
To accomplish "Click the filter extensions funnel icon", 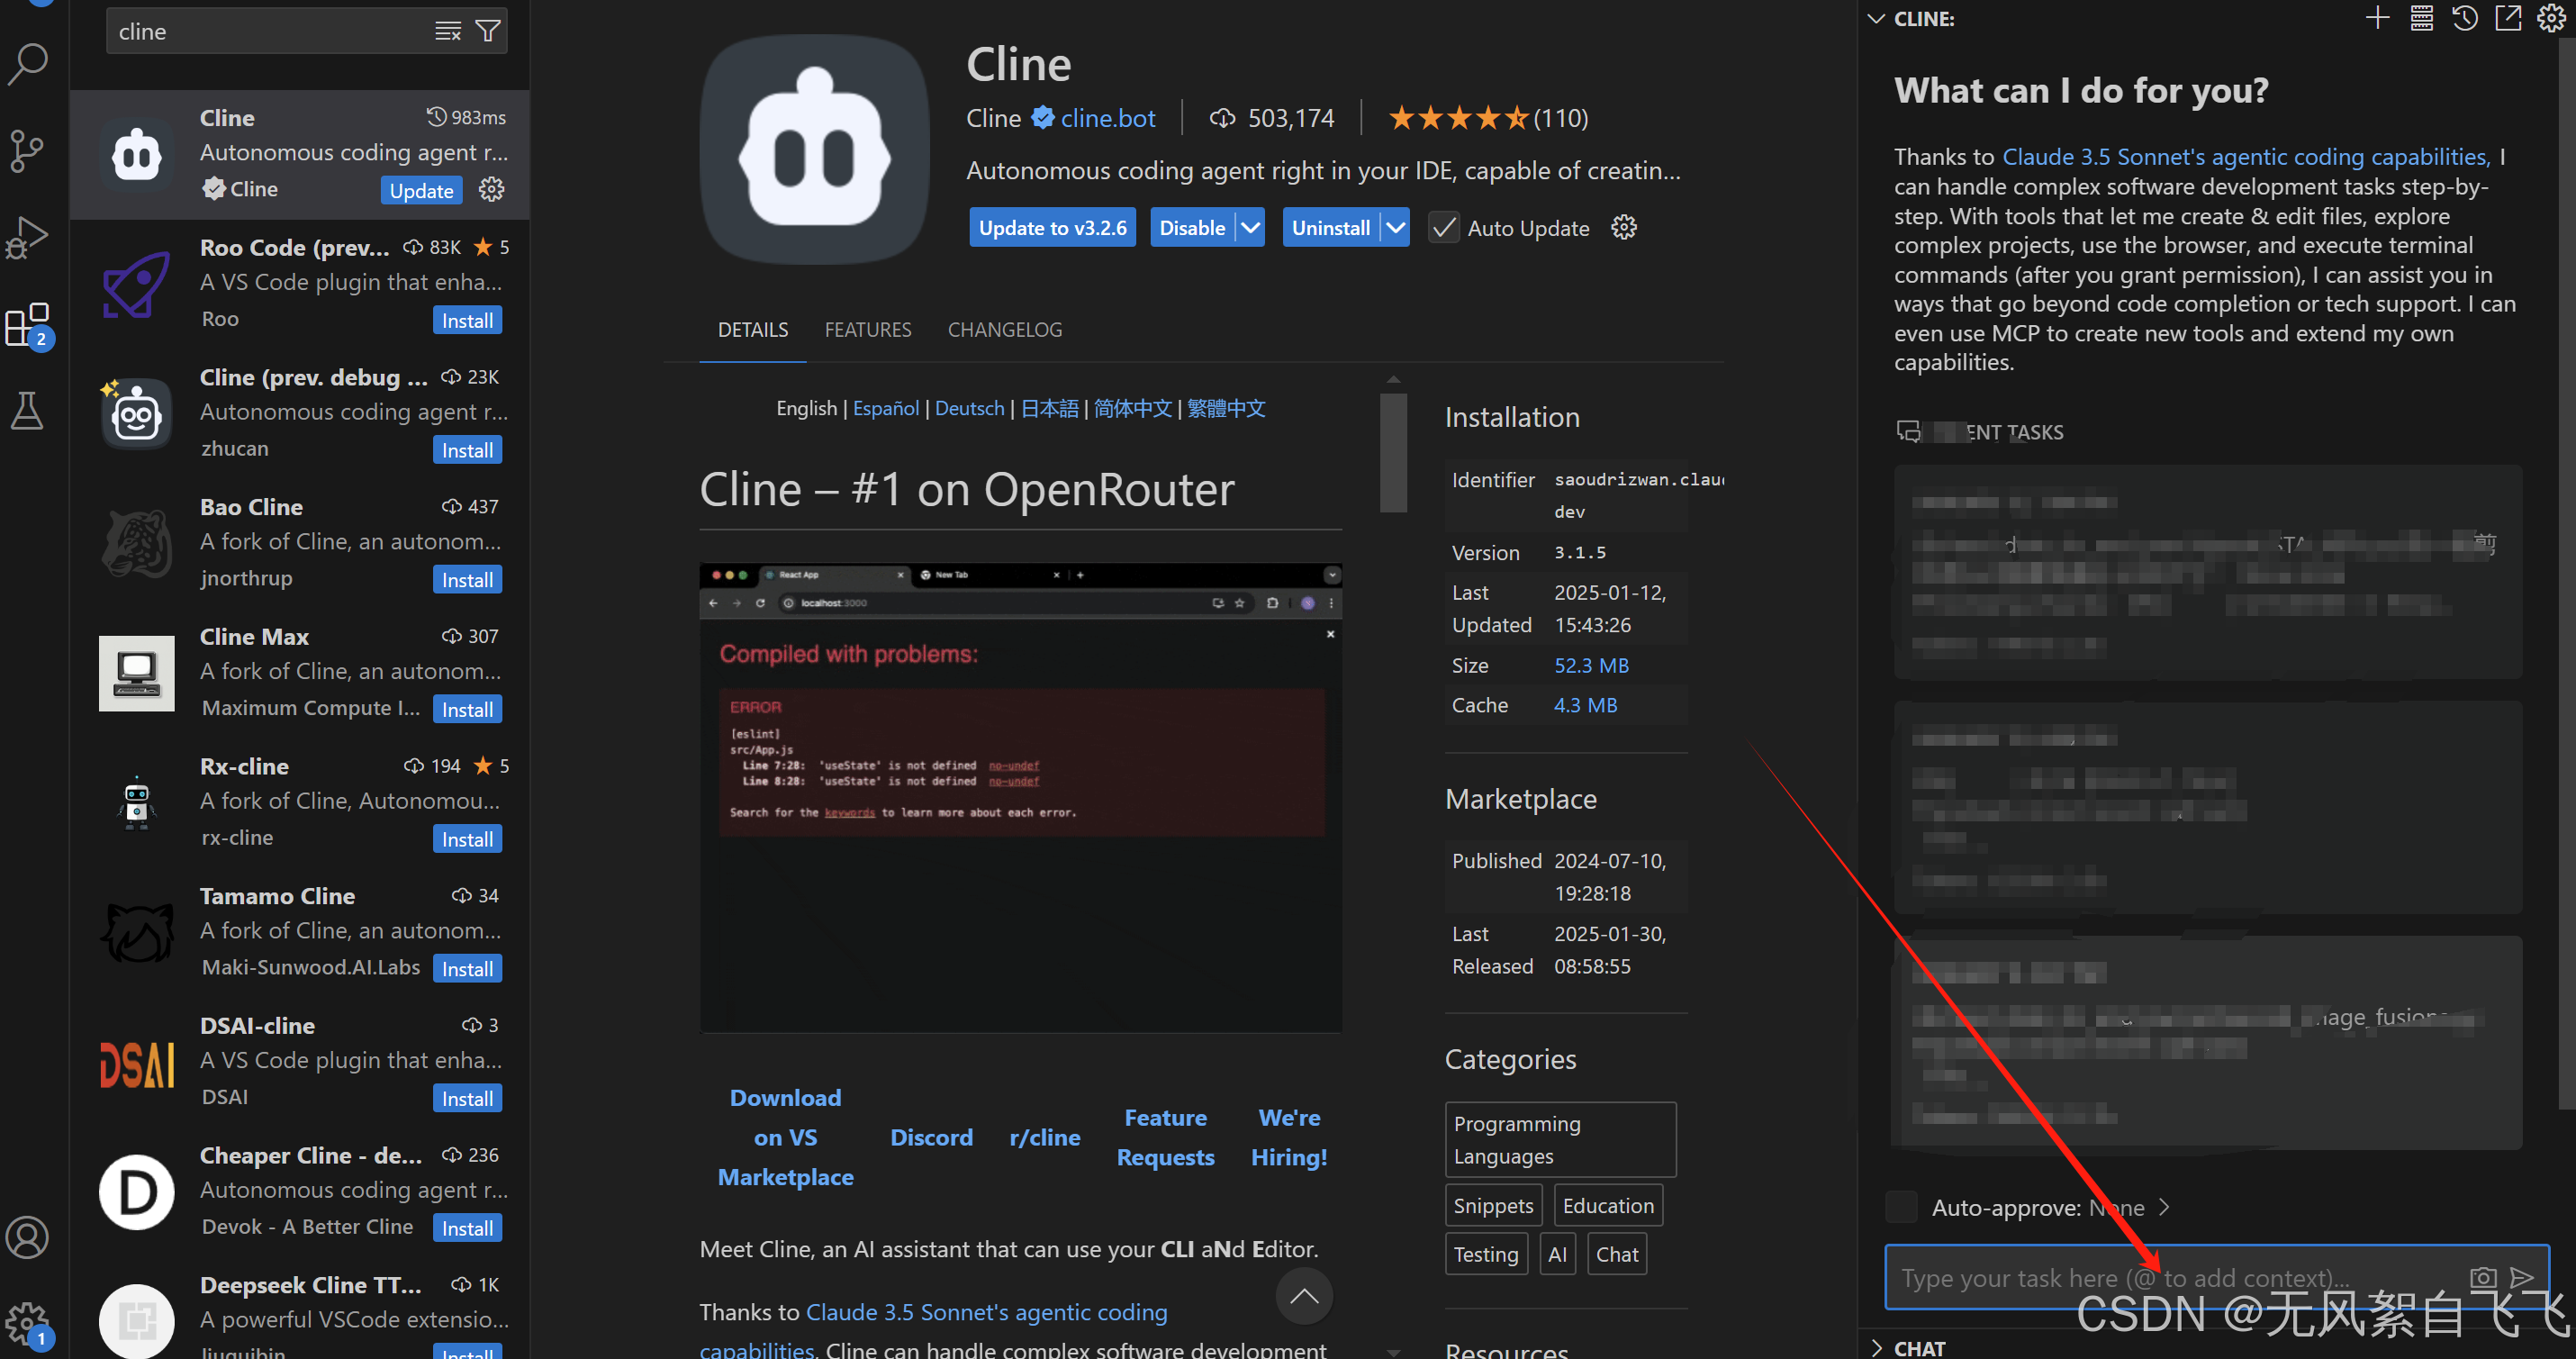I will point(487,31).
